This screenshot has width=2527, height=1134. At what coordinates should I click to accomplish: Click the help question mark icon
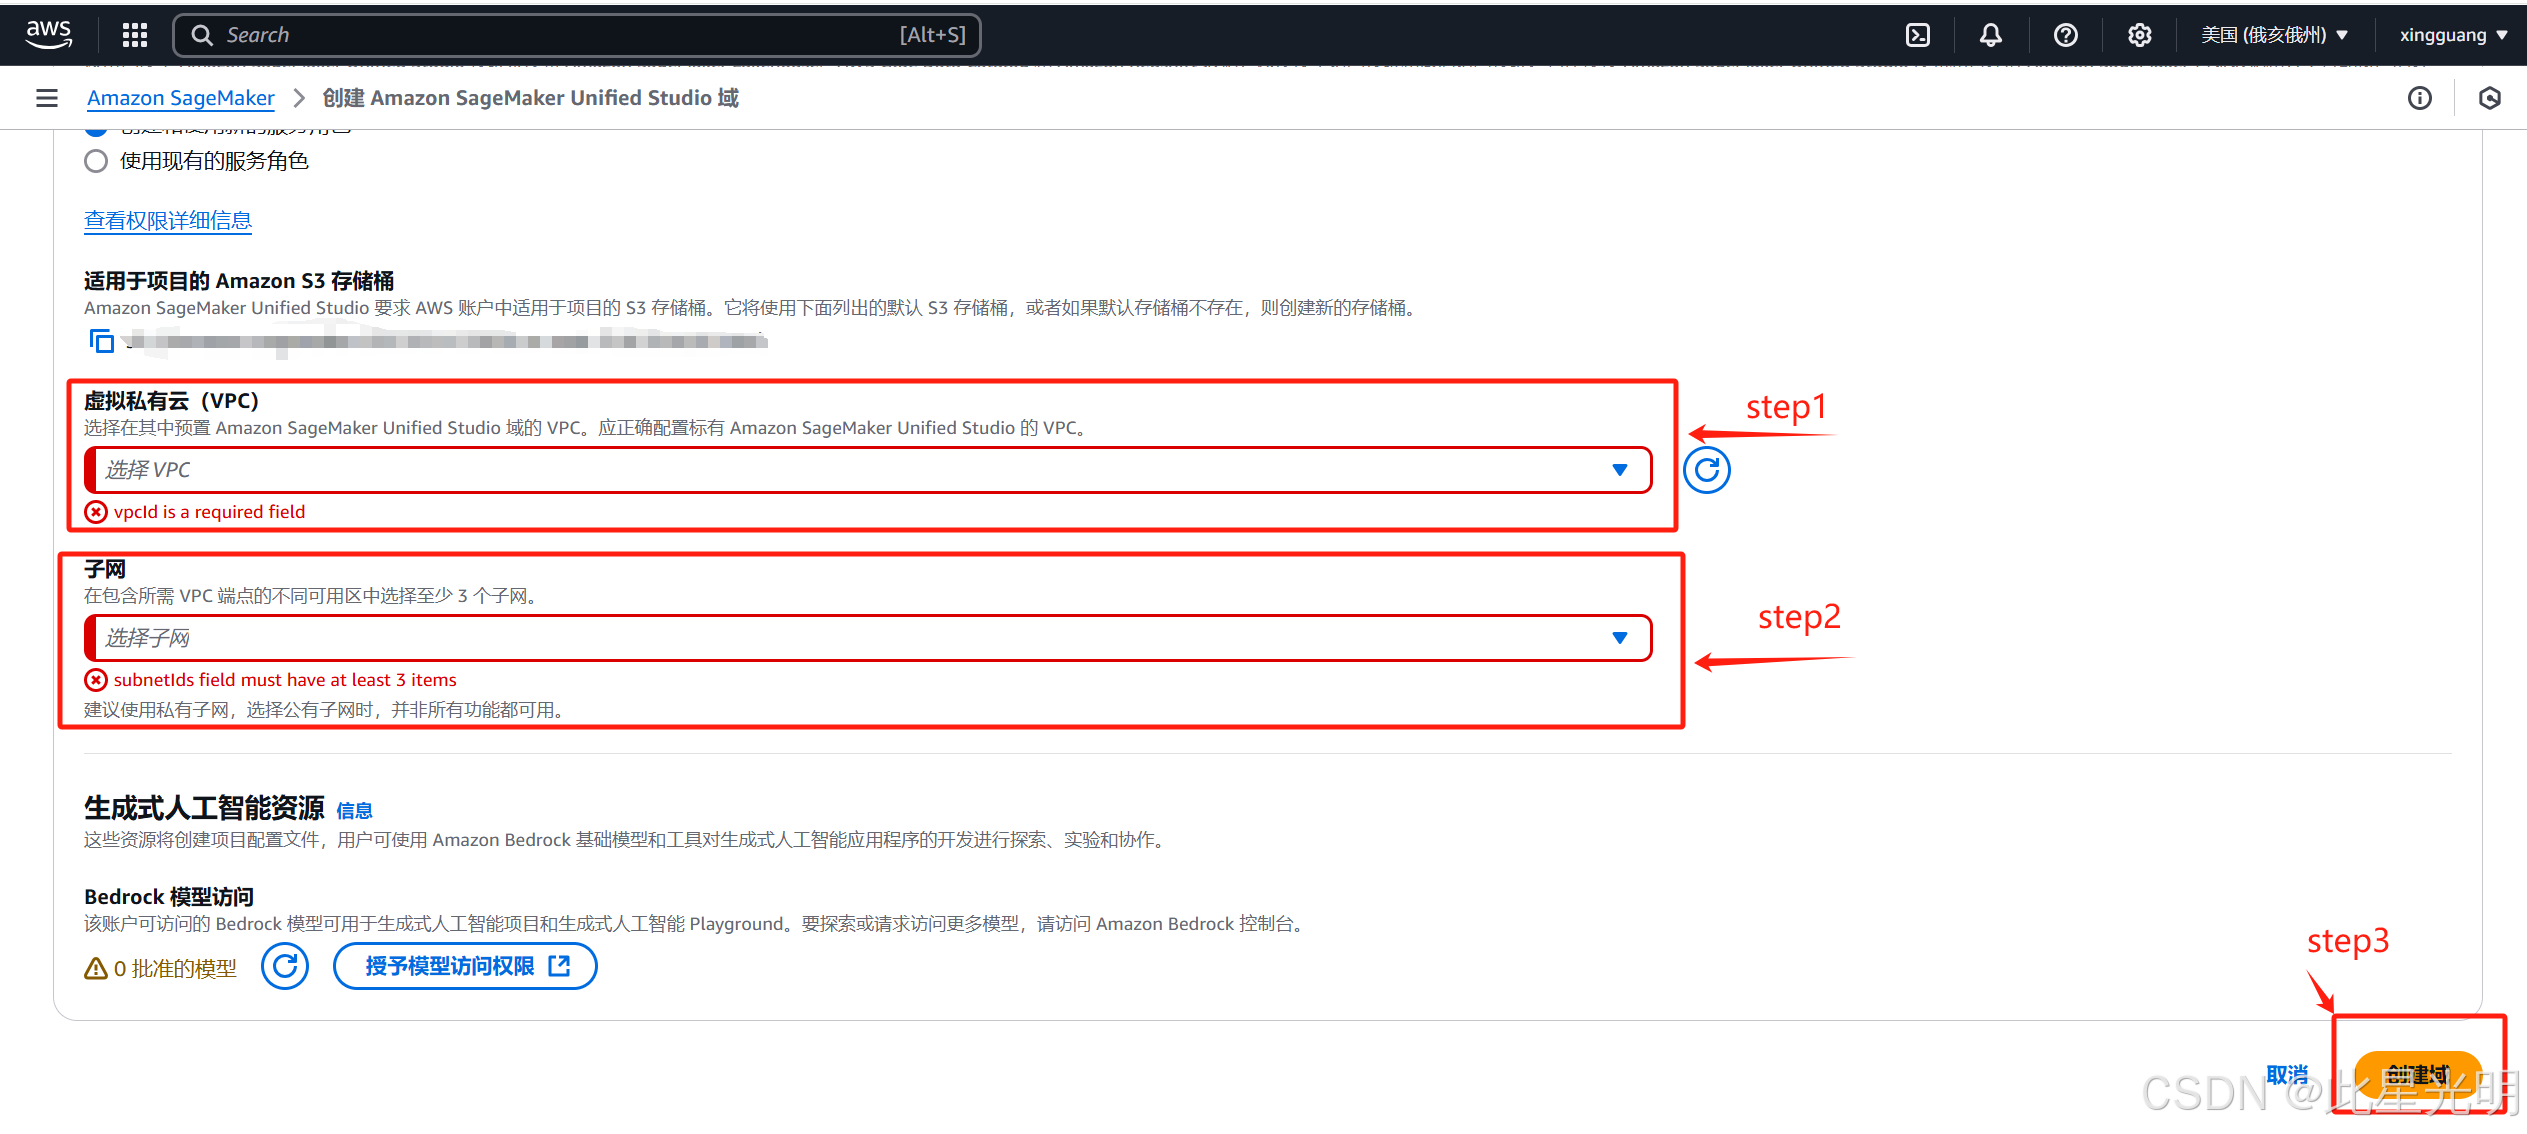[x=2065, y=35]
